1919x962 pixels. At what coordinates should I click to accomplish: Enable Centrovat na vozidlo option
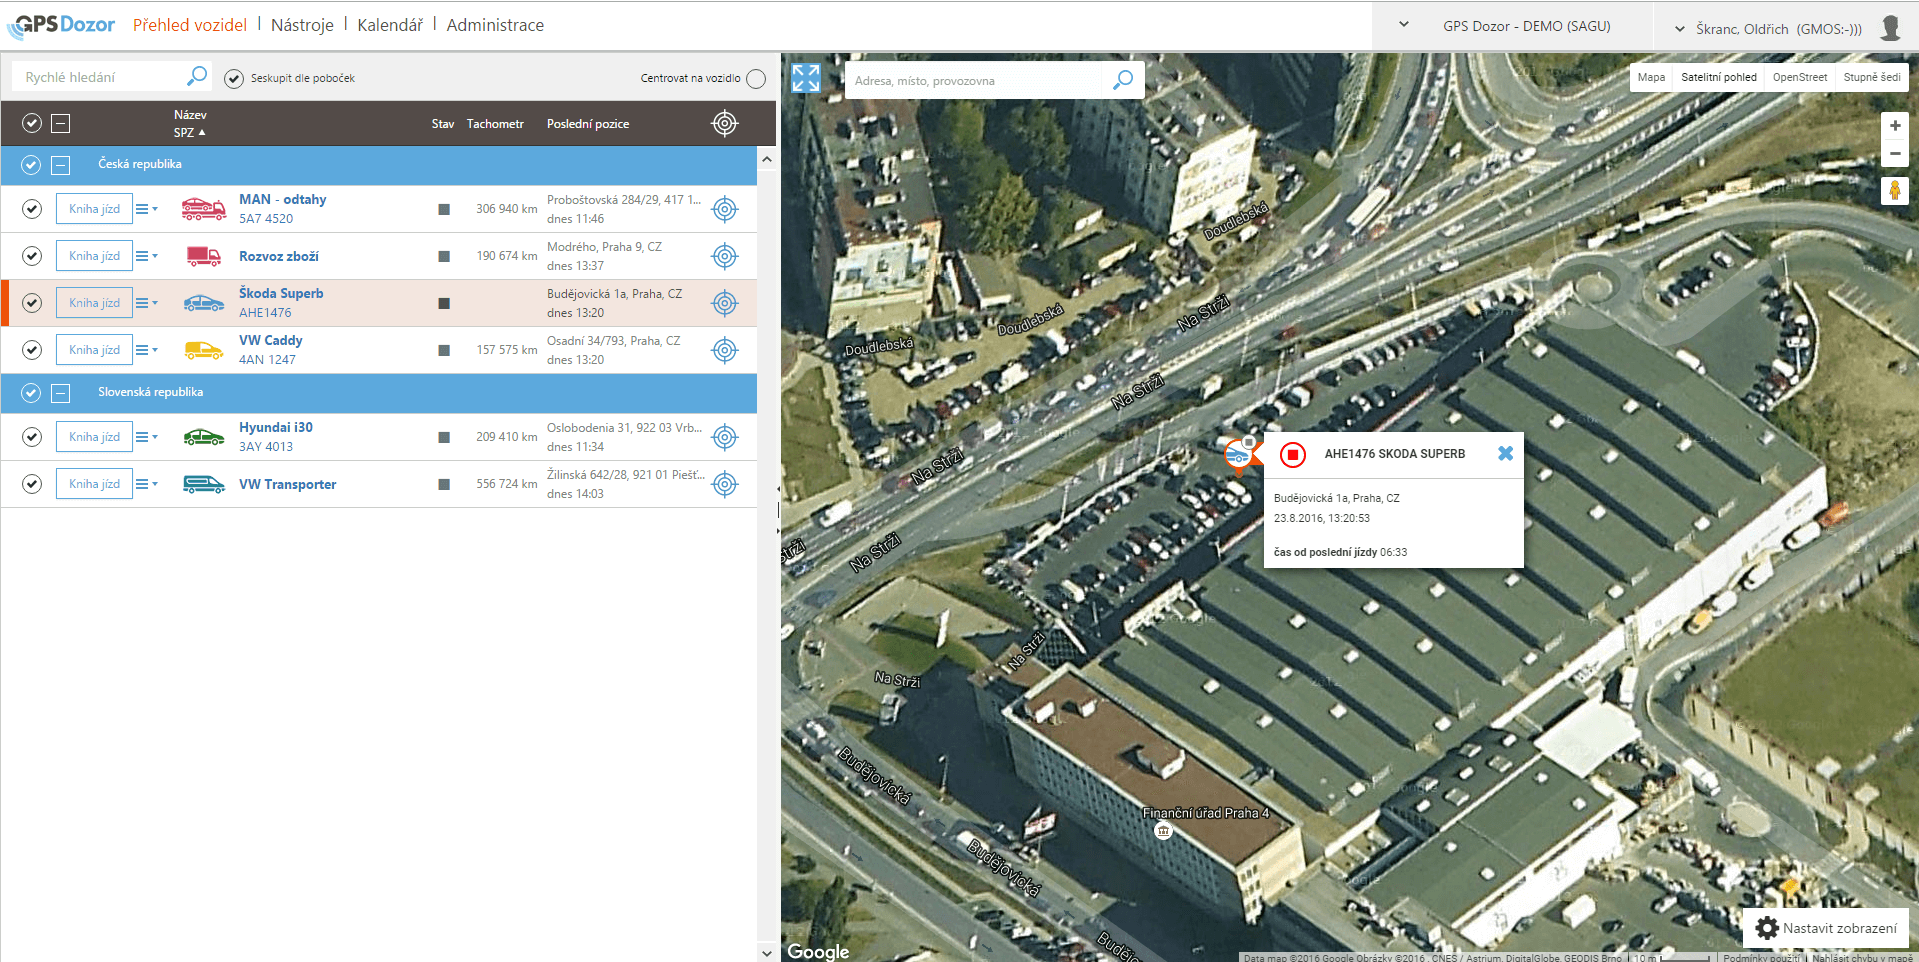(756, 78)
